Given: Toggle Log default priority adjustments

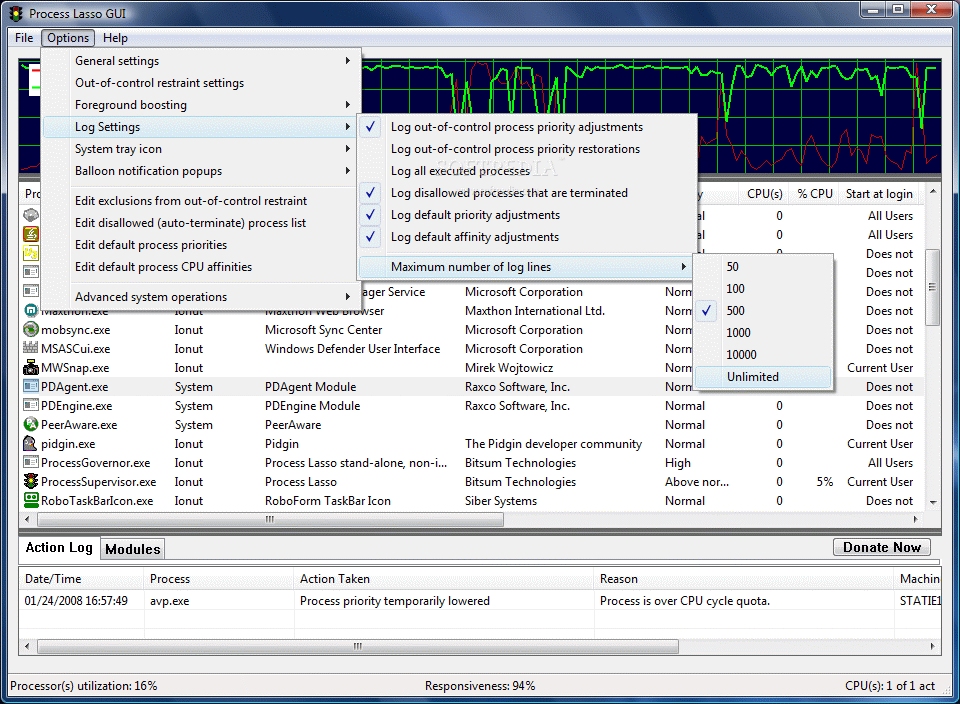Looking at the screenshot, I should 528,215.
